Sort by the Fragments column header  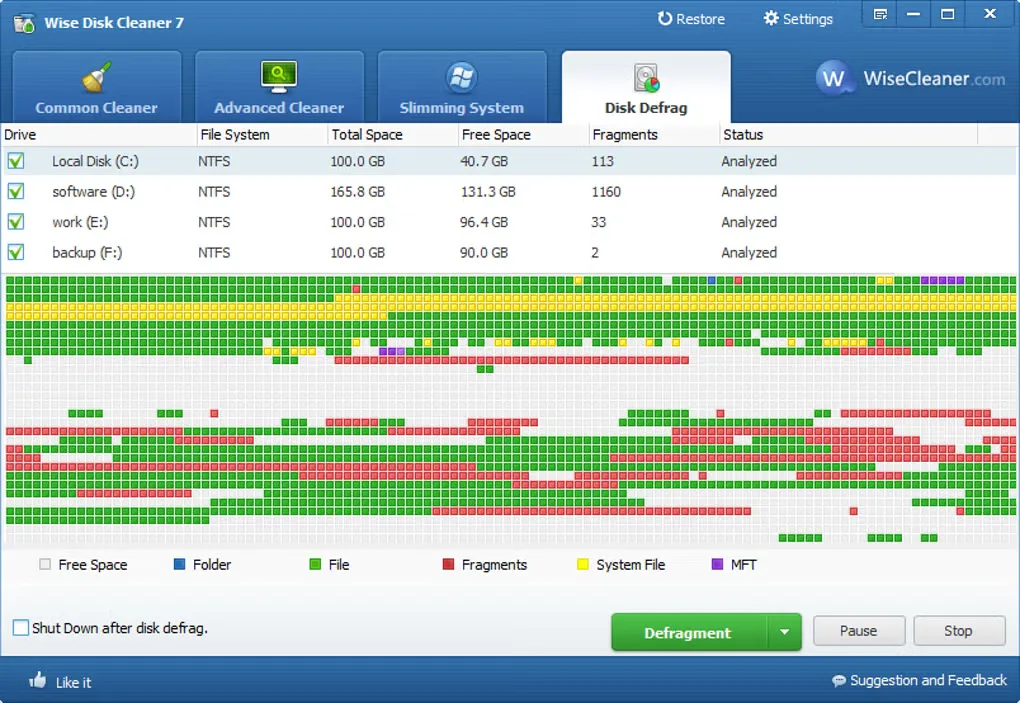click(x=654, y=135)
